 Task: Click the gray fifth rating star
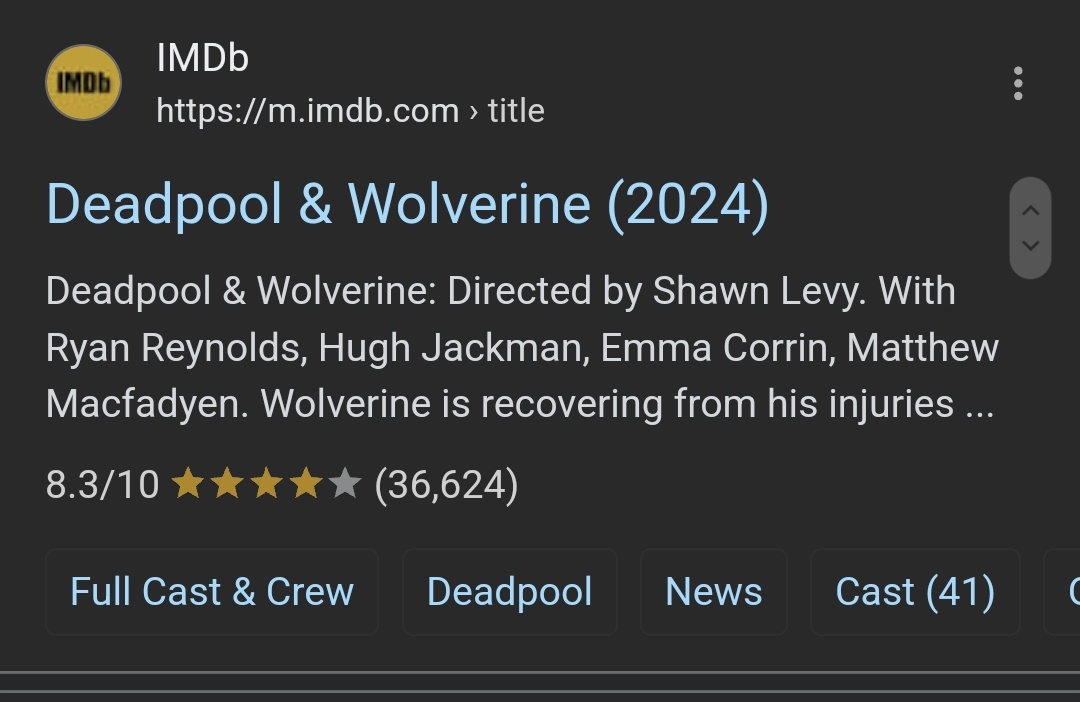(x=343, y=485)
